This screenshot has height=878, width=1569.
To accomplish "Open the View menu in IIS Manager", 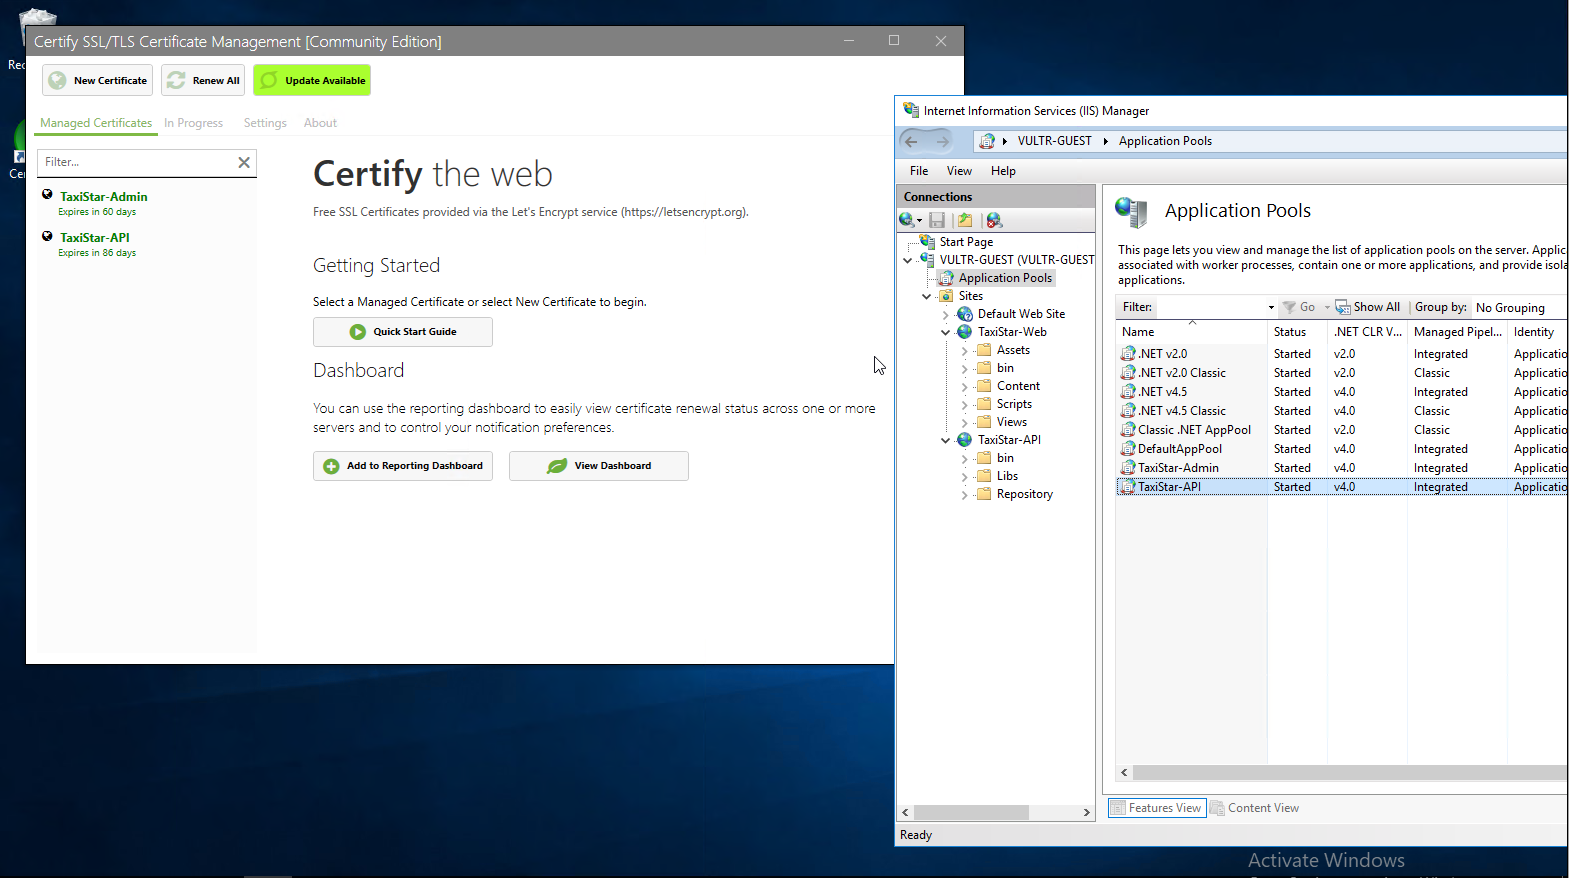I will tap(959, 171).
